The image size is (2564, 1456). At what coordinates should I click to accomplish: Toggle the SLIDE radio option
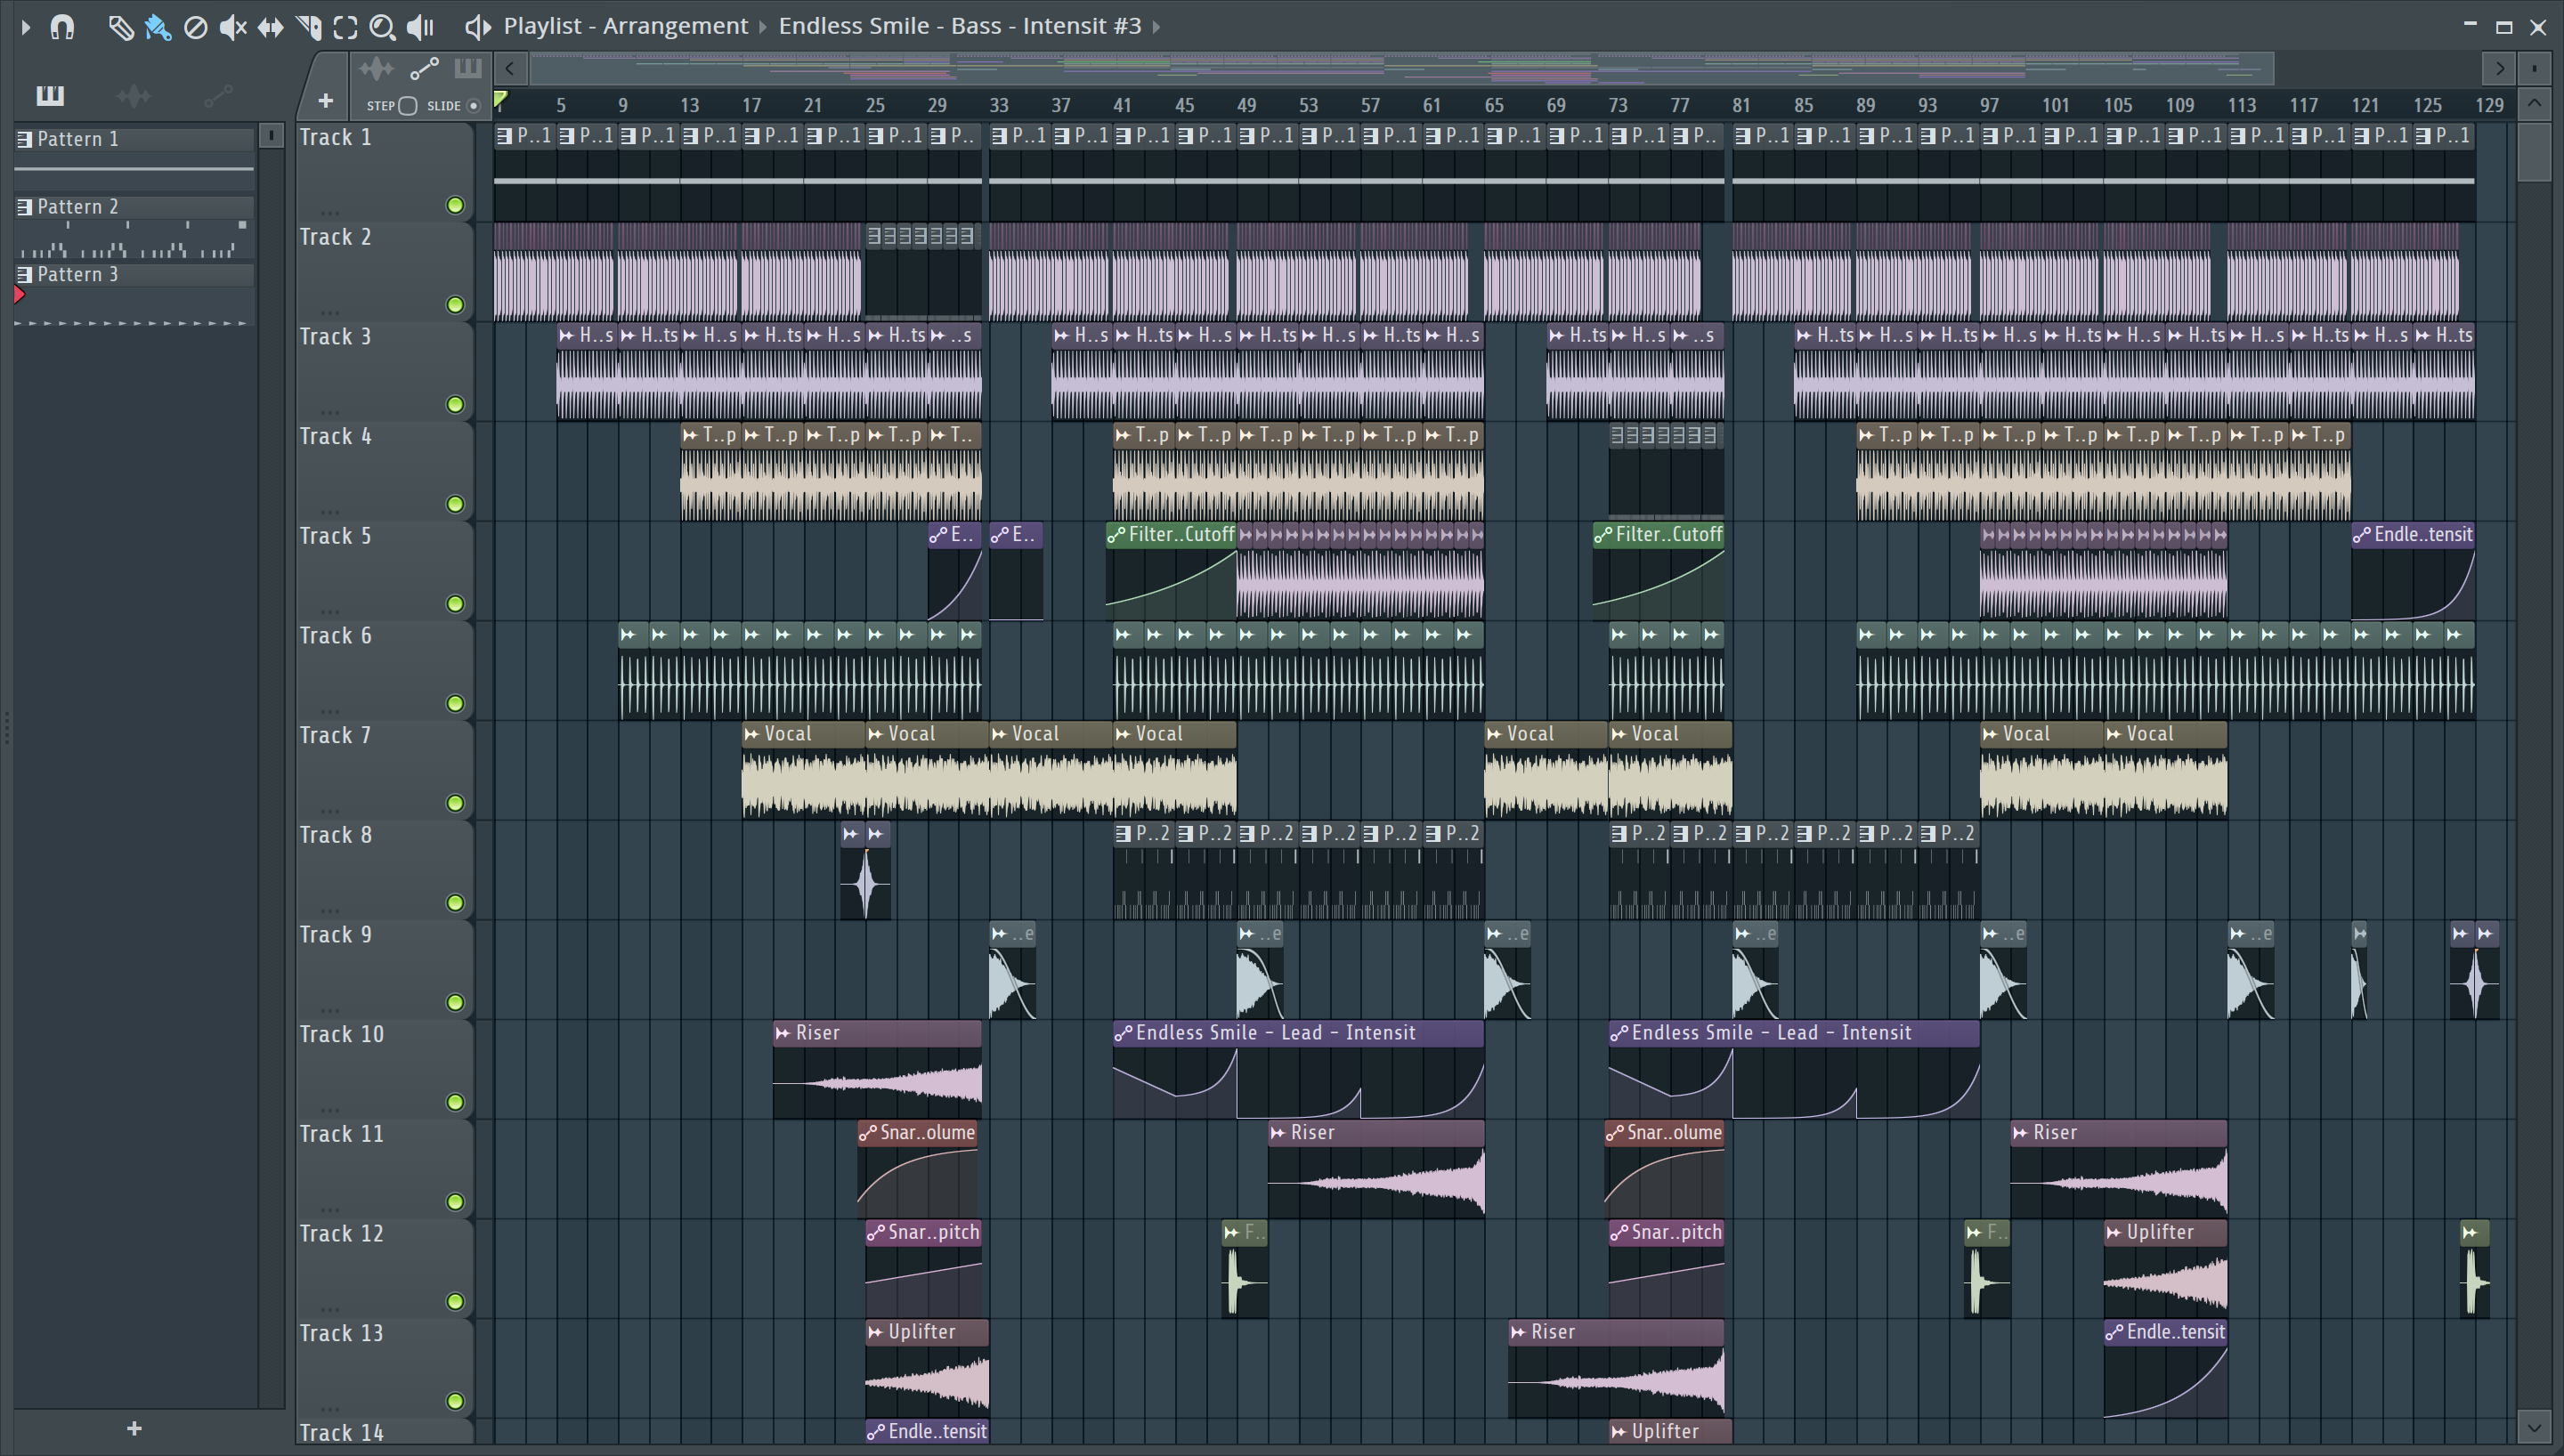(x=474, y=105)
